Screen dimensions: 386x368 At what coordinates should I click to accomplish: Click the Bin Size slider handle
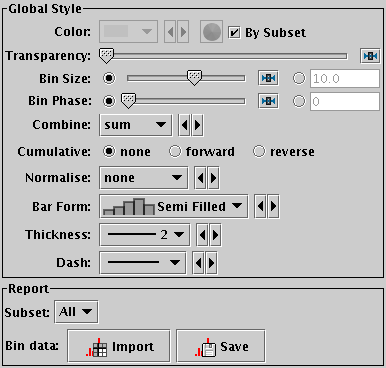[194, 78]
